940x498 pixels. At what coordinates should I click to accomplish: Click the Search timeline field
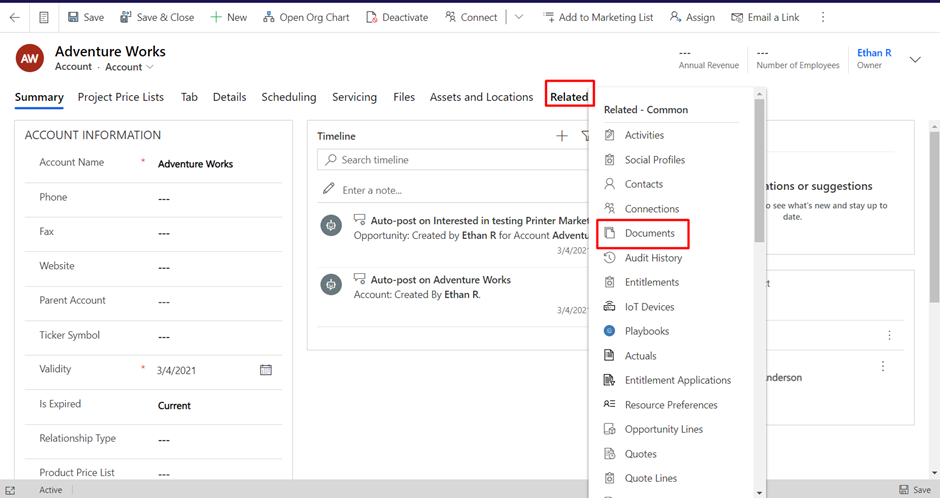[453, 160]
